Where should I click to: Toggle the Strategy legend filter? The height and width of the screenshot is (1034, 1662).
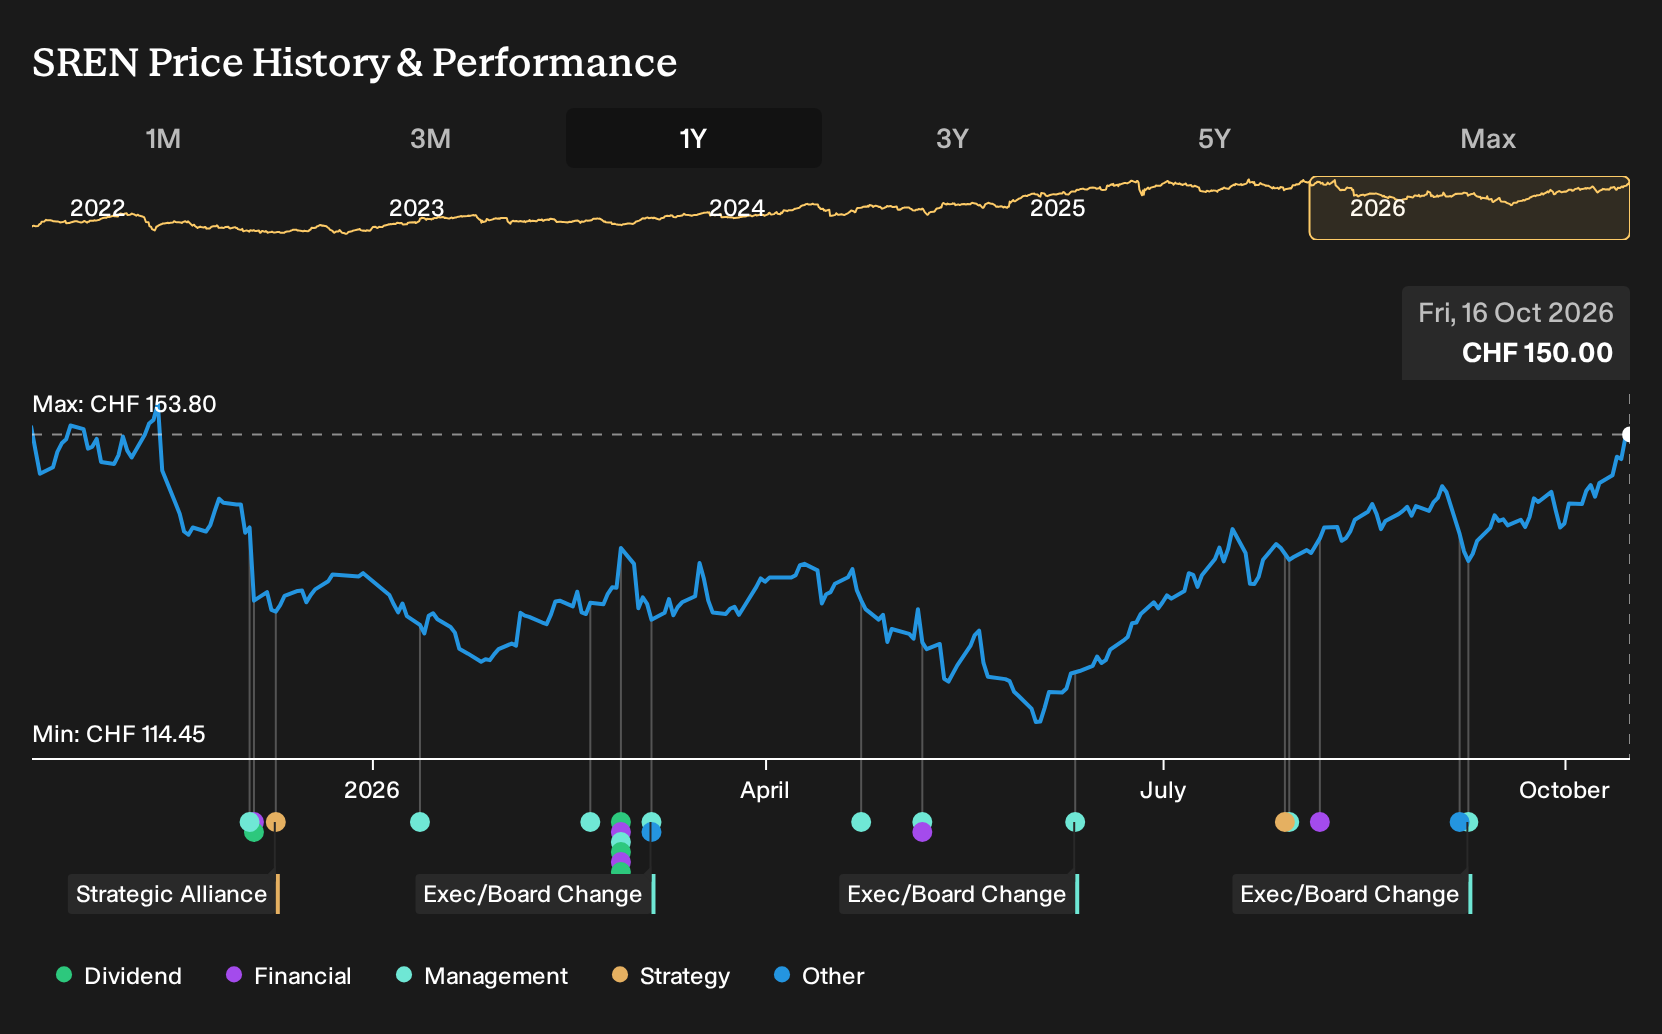pyautogui.click(x=671, y=975)
